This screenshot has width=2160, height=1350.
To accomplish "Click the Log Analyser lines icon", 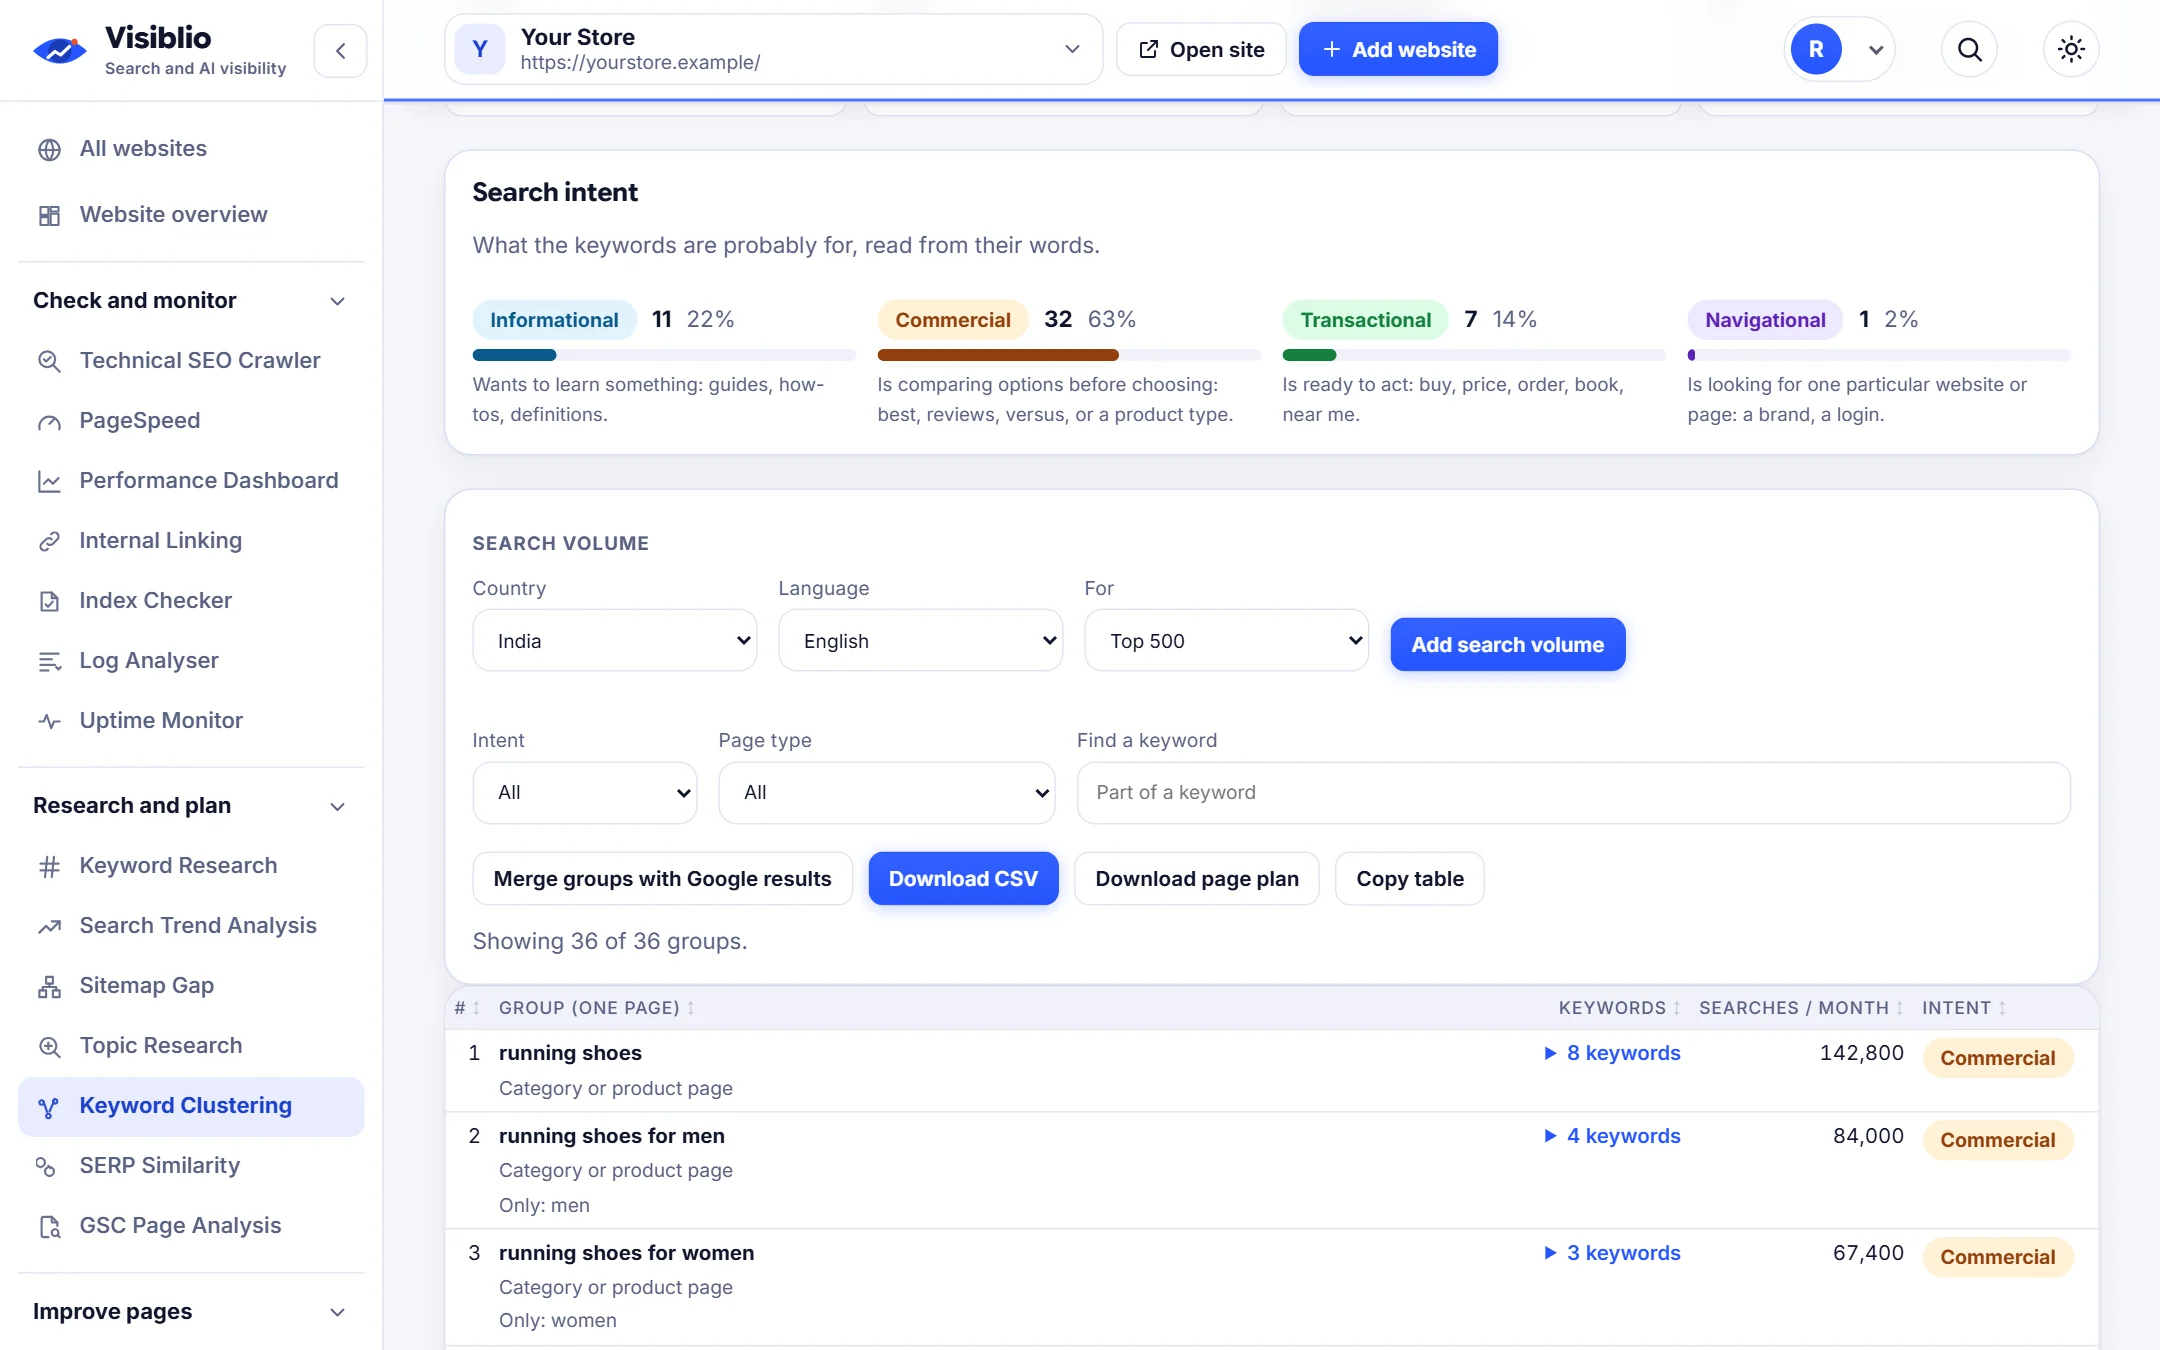I will coord(49,661).
